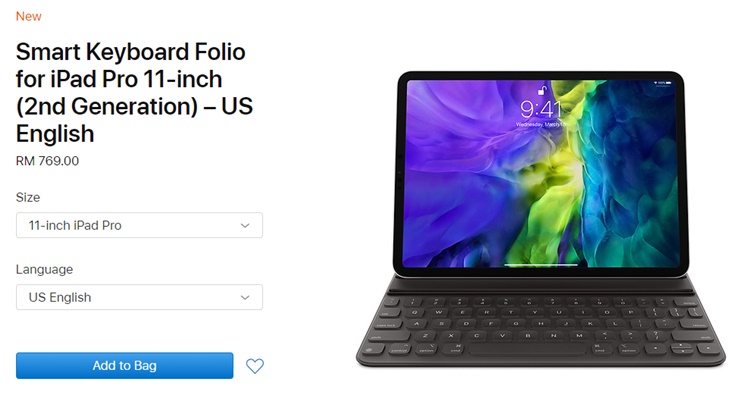Open the 11-inch iPad Pro size dropdown
The width and height of the screenshot is (750, 394).
click(x=139, y=225)
